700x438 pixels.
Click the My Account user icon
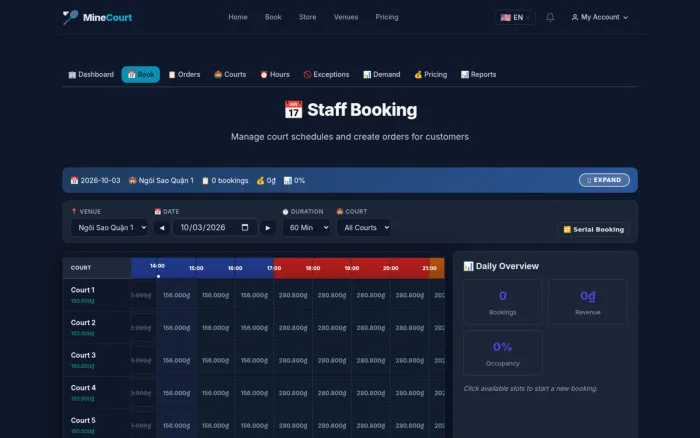pyautogui.click(x=575, y=17)
